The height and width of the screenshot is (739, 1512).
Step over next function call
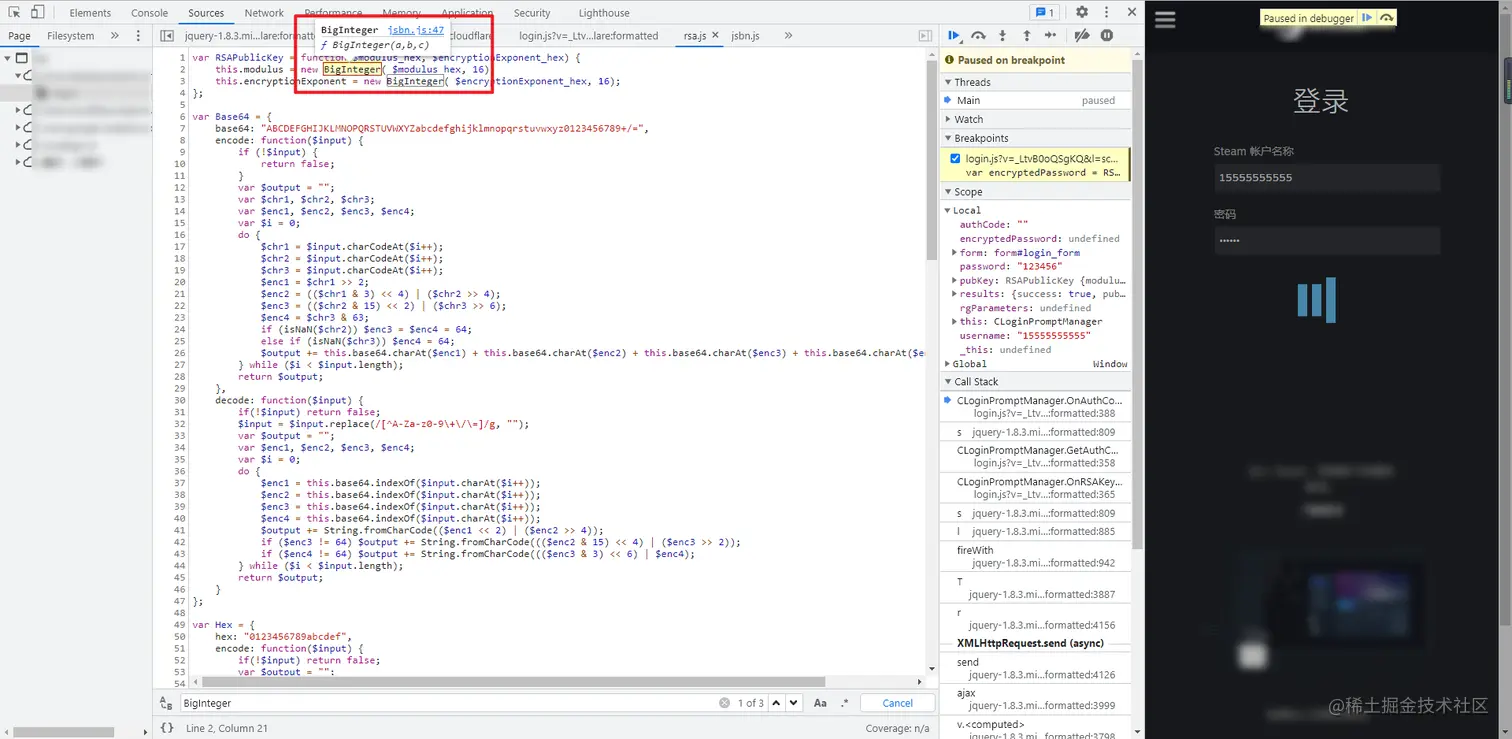[978, 36]
